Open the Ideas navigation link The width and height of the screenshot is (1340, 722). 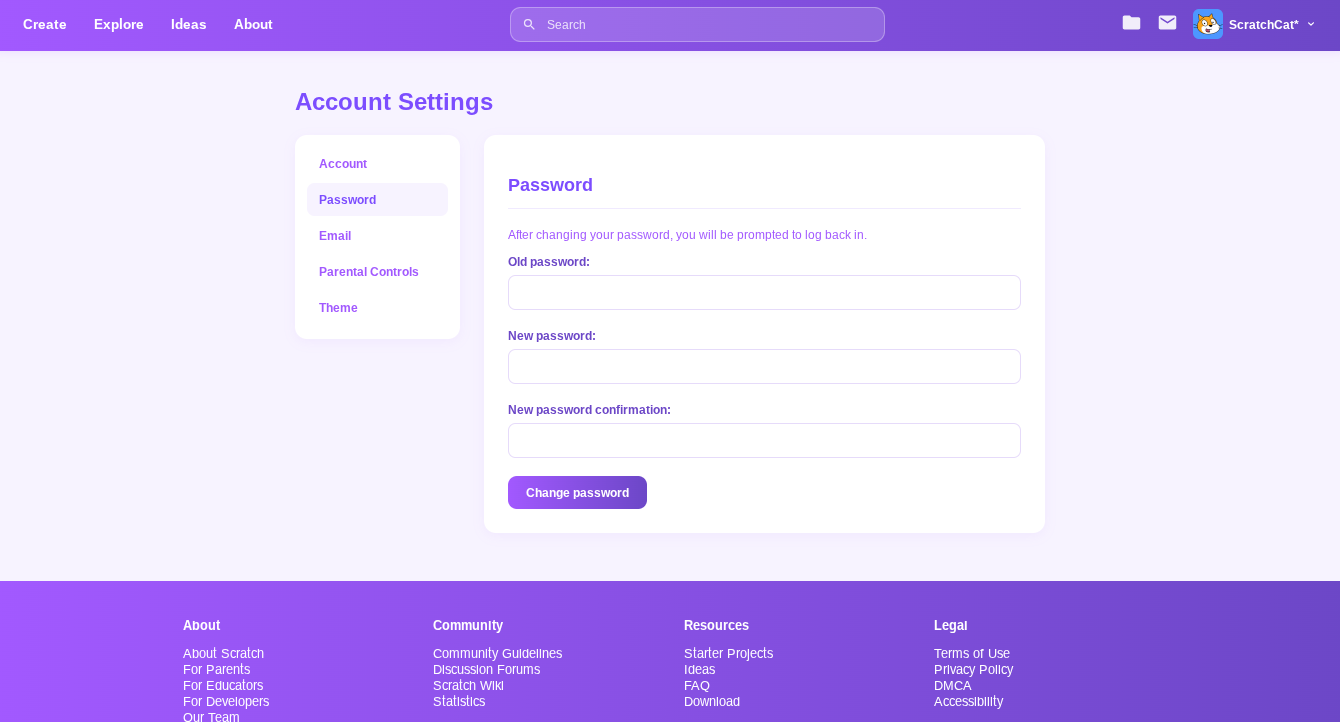point(188,24)
